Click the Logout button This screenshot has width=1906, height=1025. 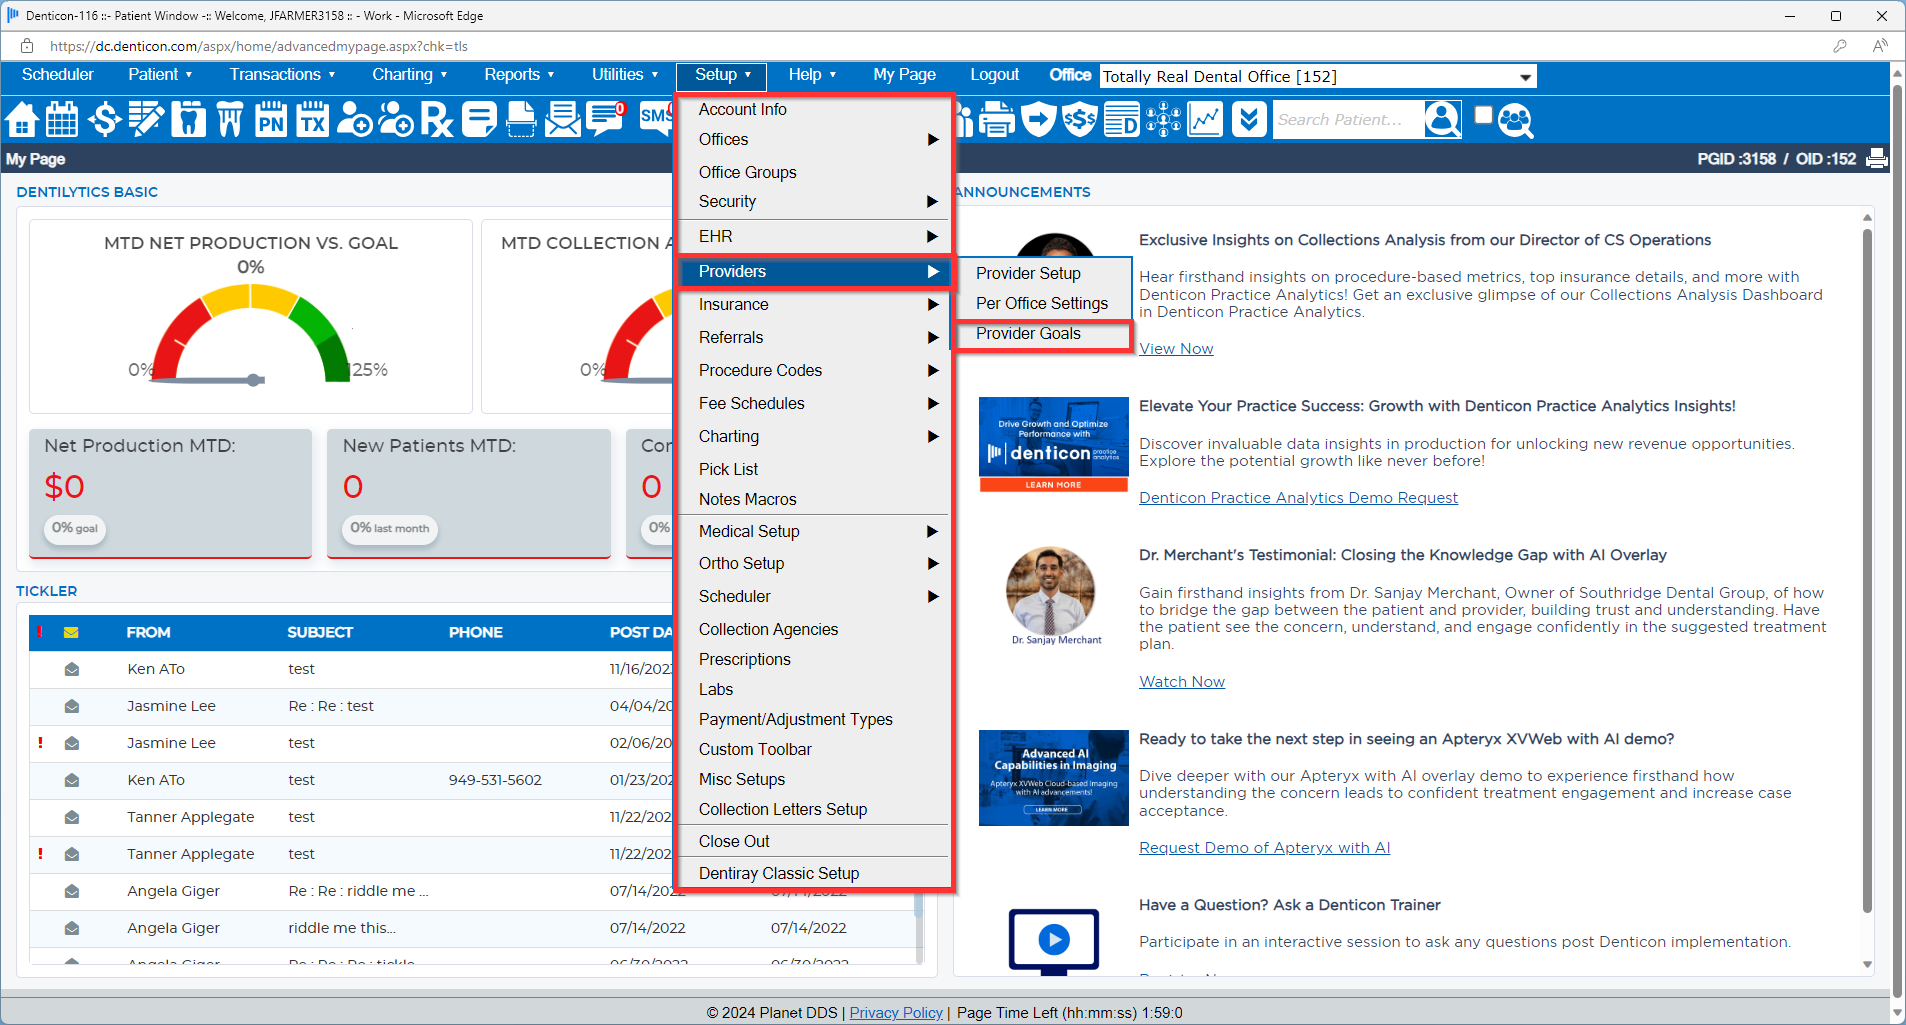[994, 75]
